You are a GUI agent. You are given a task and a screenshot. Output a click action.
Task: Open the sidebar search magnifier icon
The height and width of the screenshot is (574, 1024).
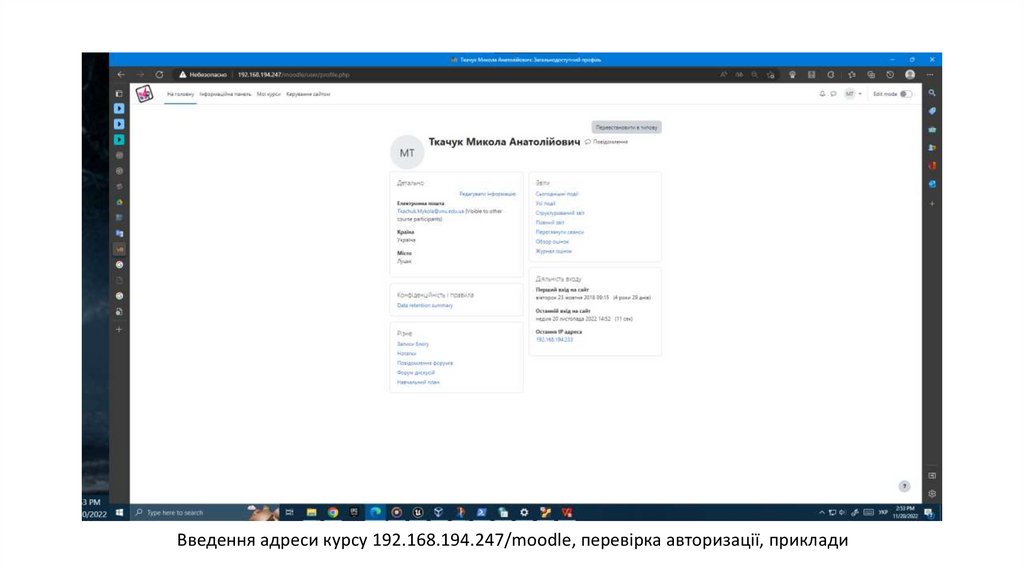tap(932, 93)
